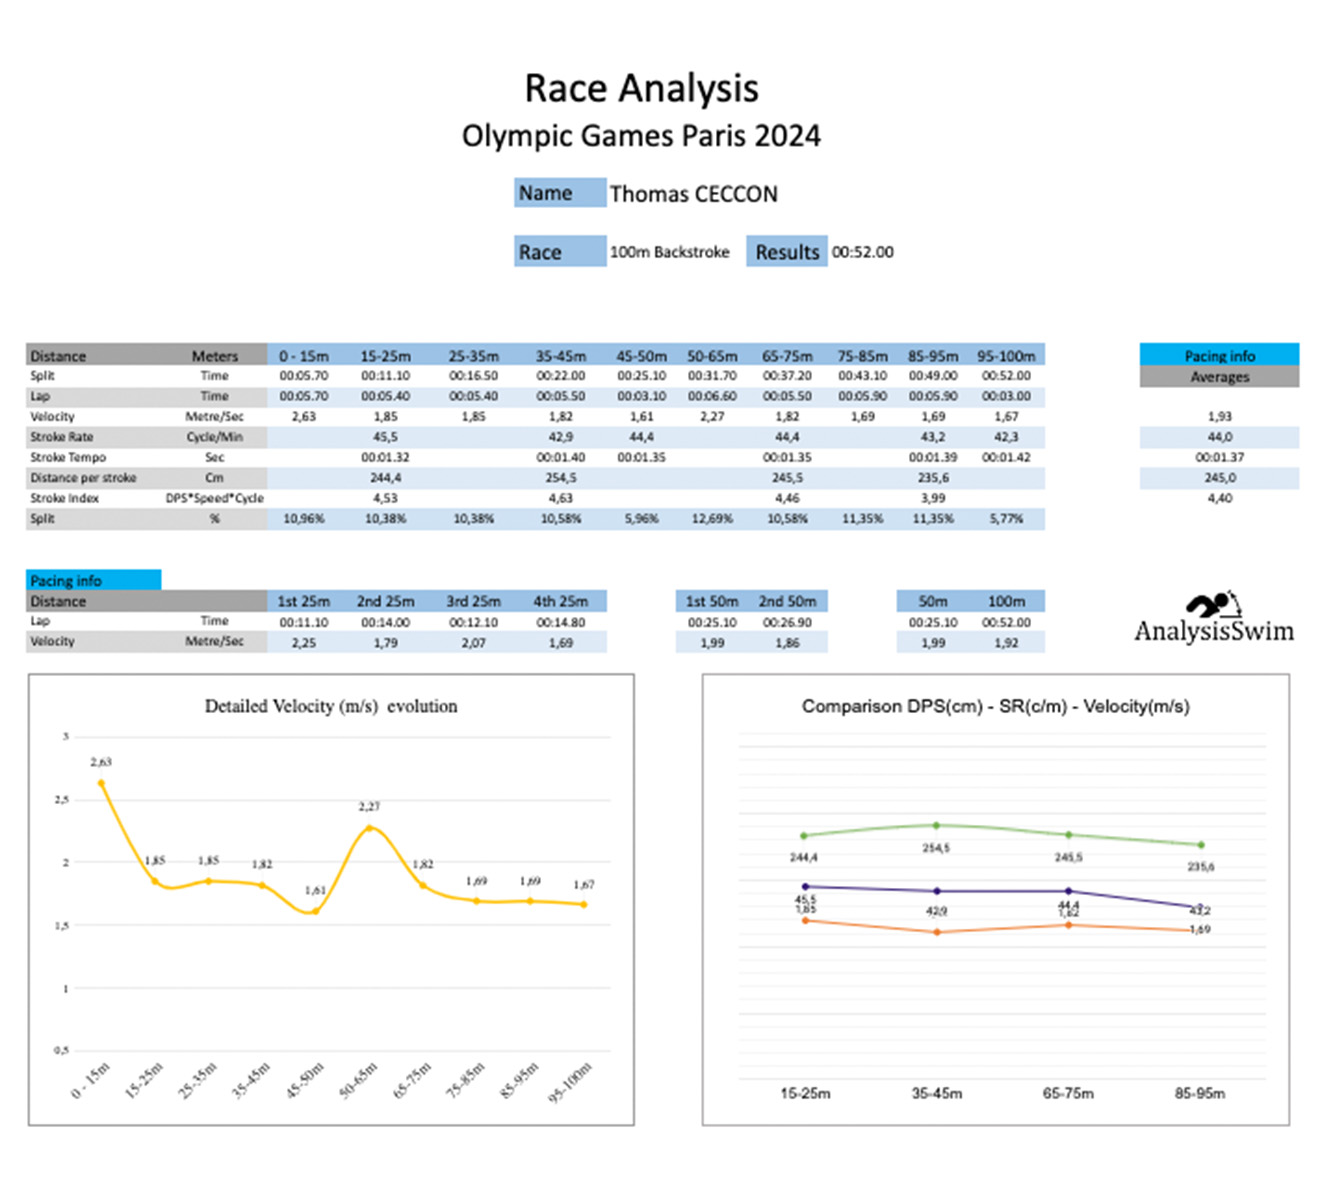Select the blue Name label cell

pyautogui.click(x=559, y=193)
